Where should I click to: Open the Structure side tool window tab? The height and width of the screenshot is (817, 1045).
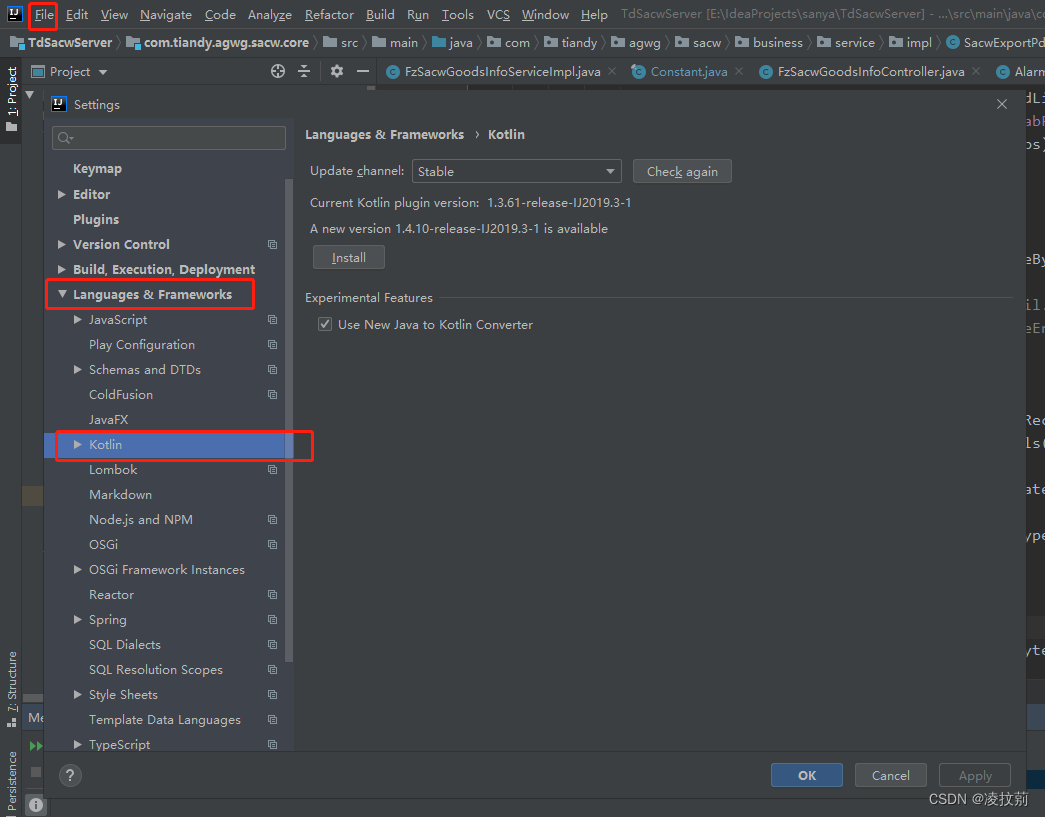(x=11, y=688)
